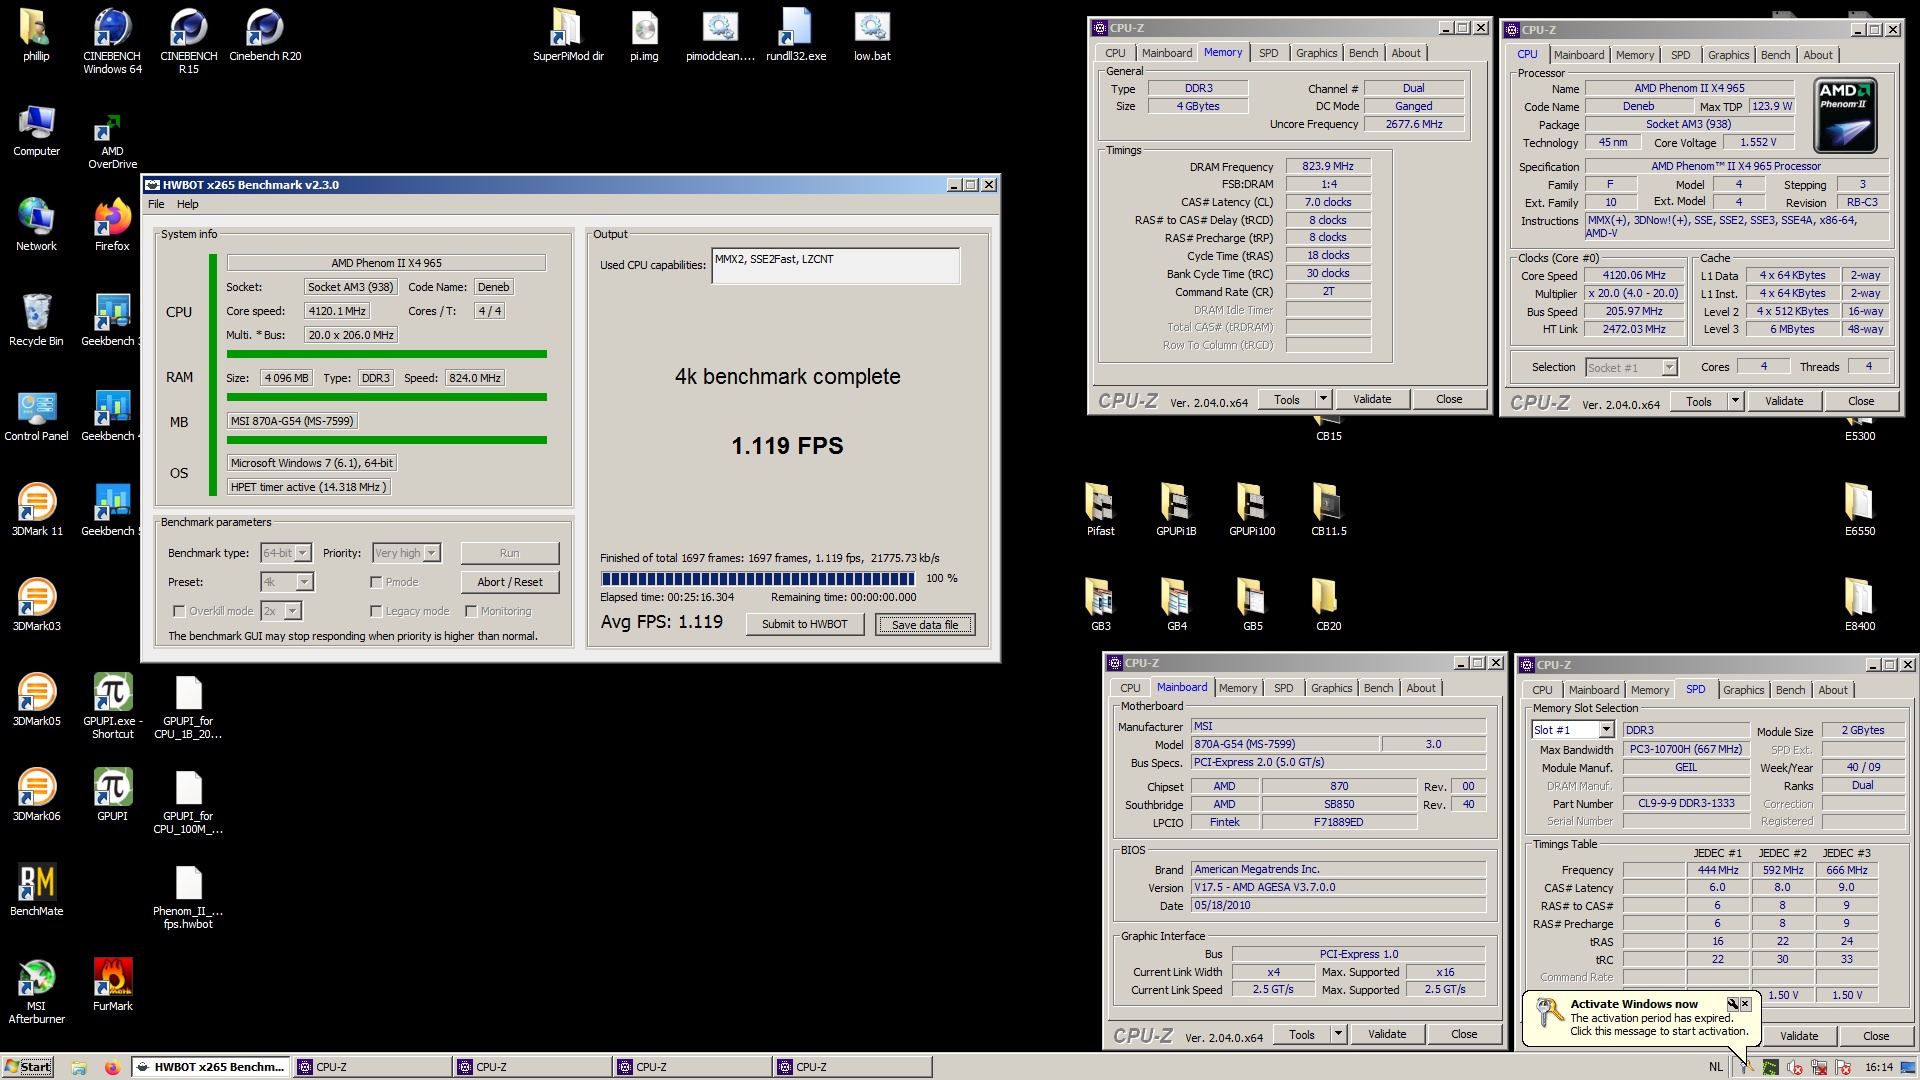This screenshot has height=1080, width=1920.
Task: Open the GPUPi1B folder
Action: point(1176,509)
